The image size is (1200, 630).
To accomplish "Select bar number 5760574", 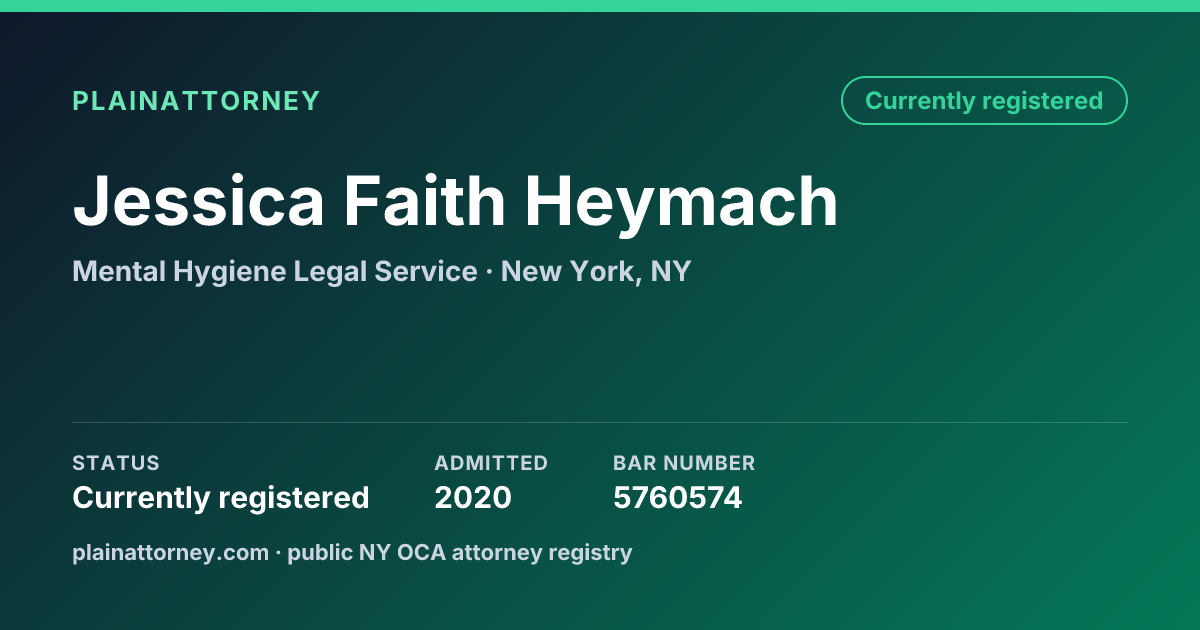I will coord(678,498).
